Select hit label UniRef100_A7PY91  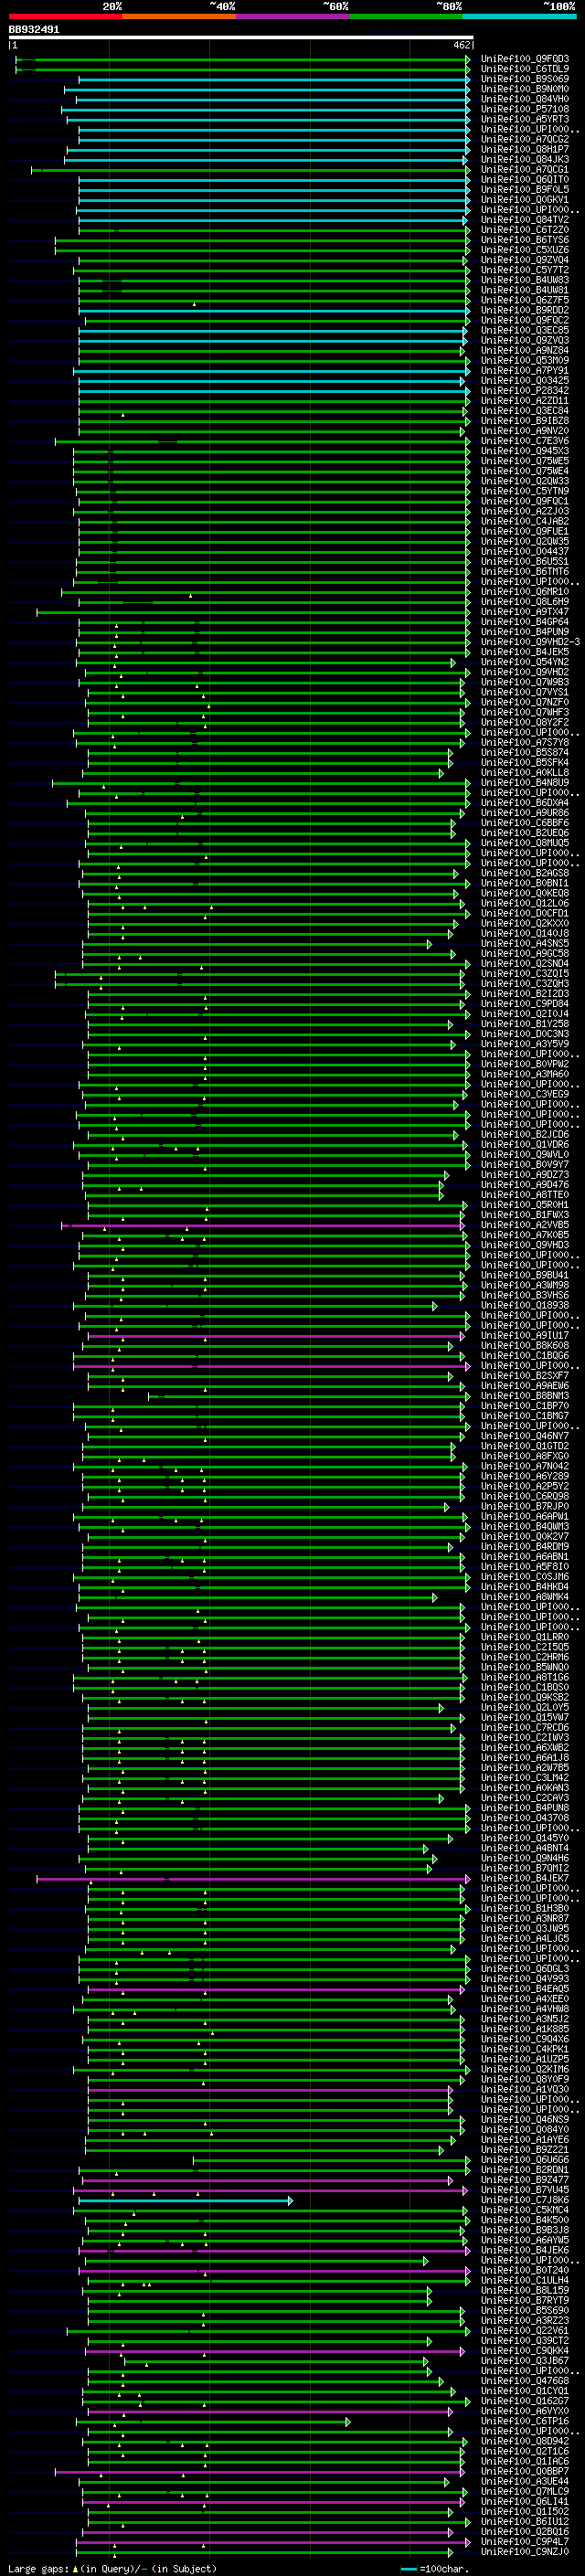pos(525,371)
